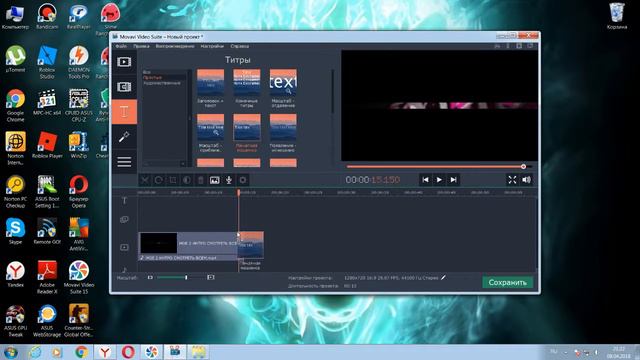Click the preview seek bar handle
This screenshot has height=360, width=640.
[523, 167]
